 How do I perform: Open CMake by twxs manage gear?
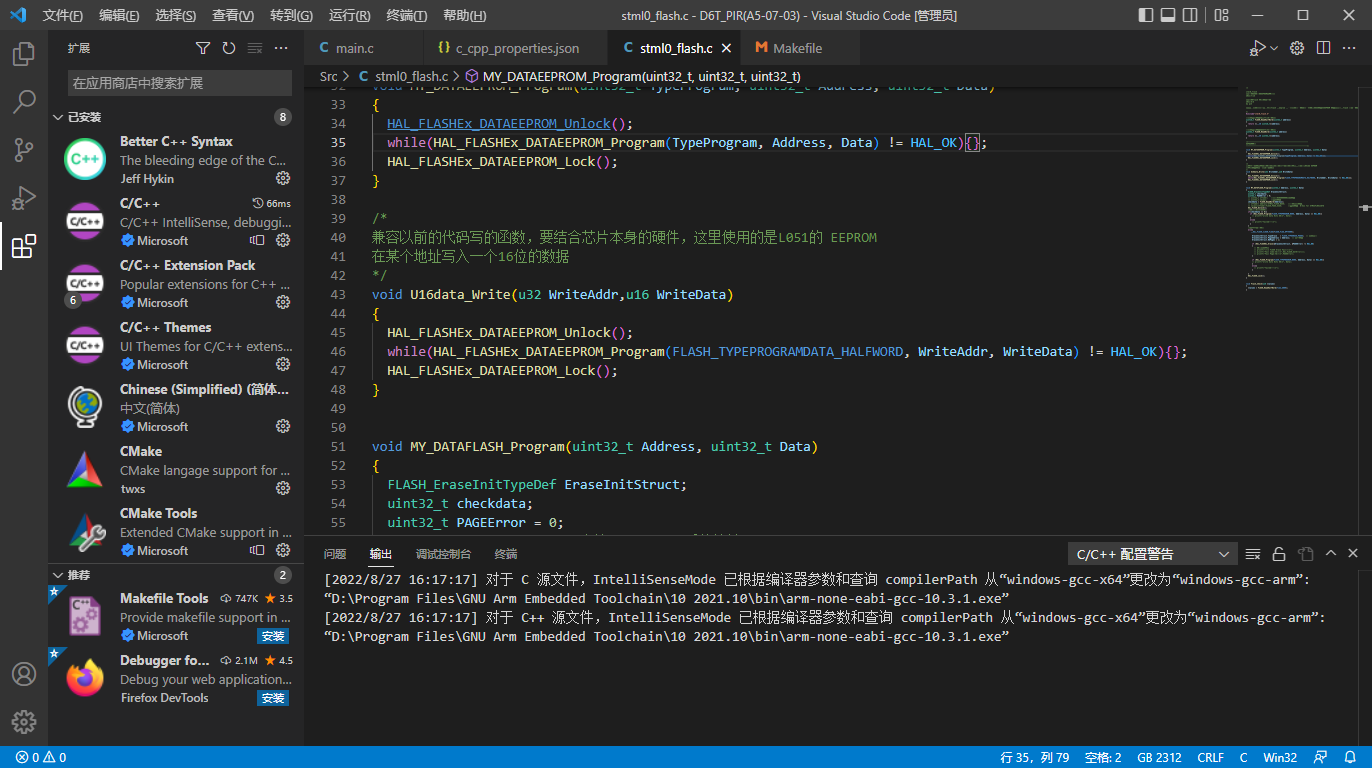(x=283, y=488)
